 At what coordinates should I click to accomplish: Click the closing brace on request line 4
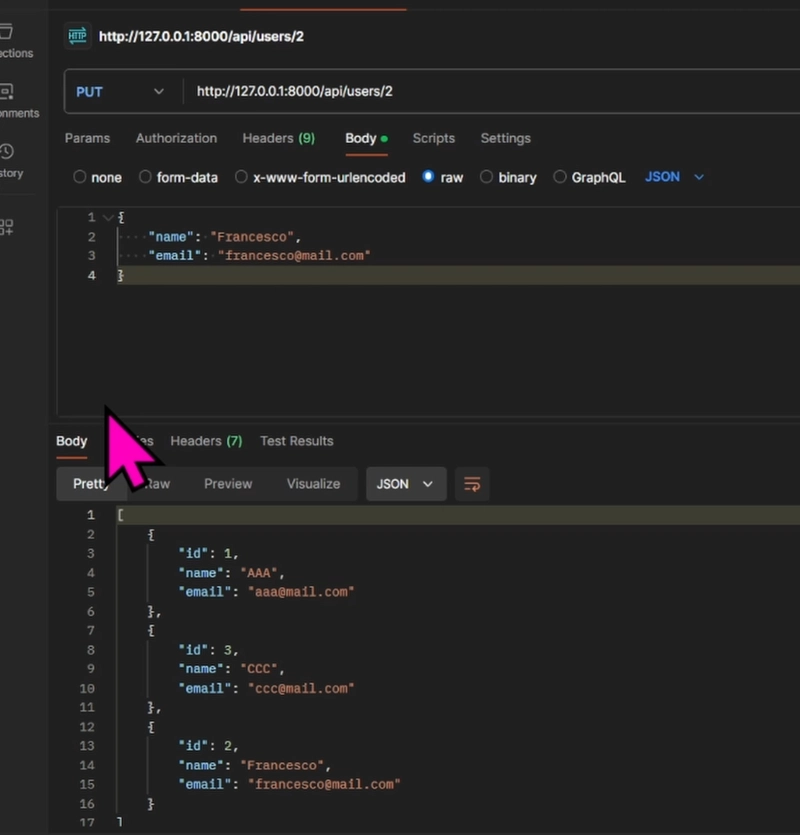(x=121, y=275)
